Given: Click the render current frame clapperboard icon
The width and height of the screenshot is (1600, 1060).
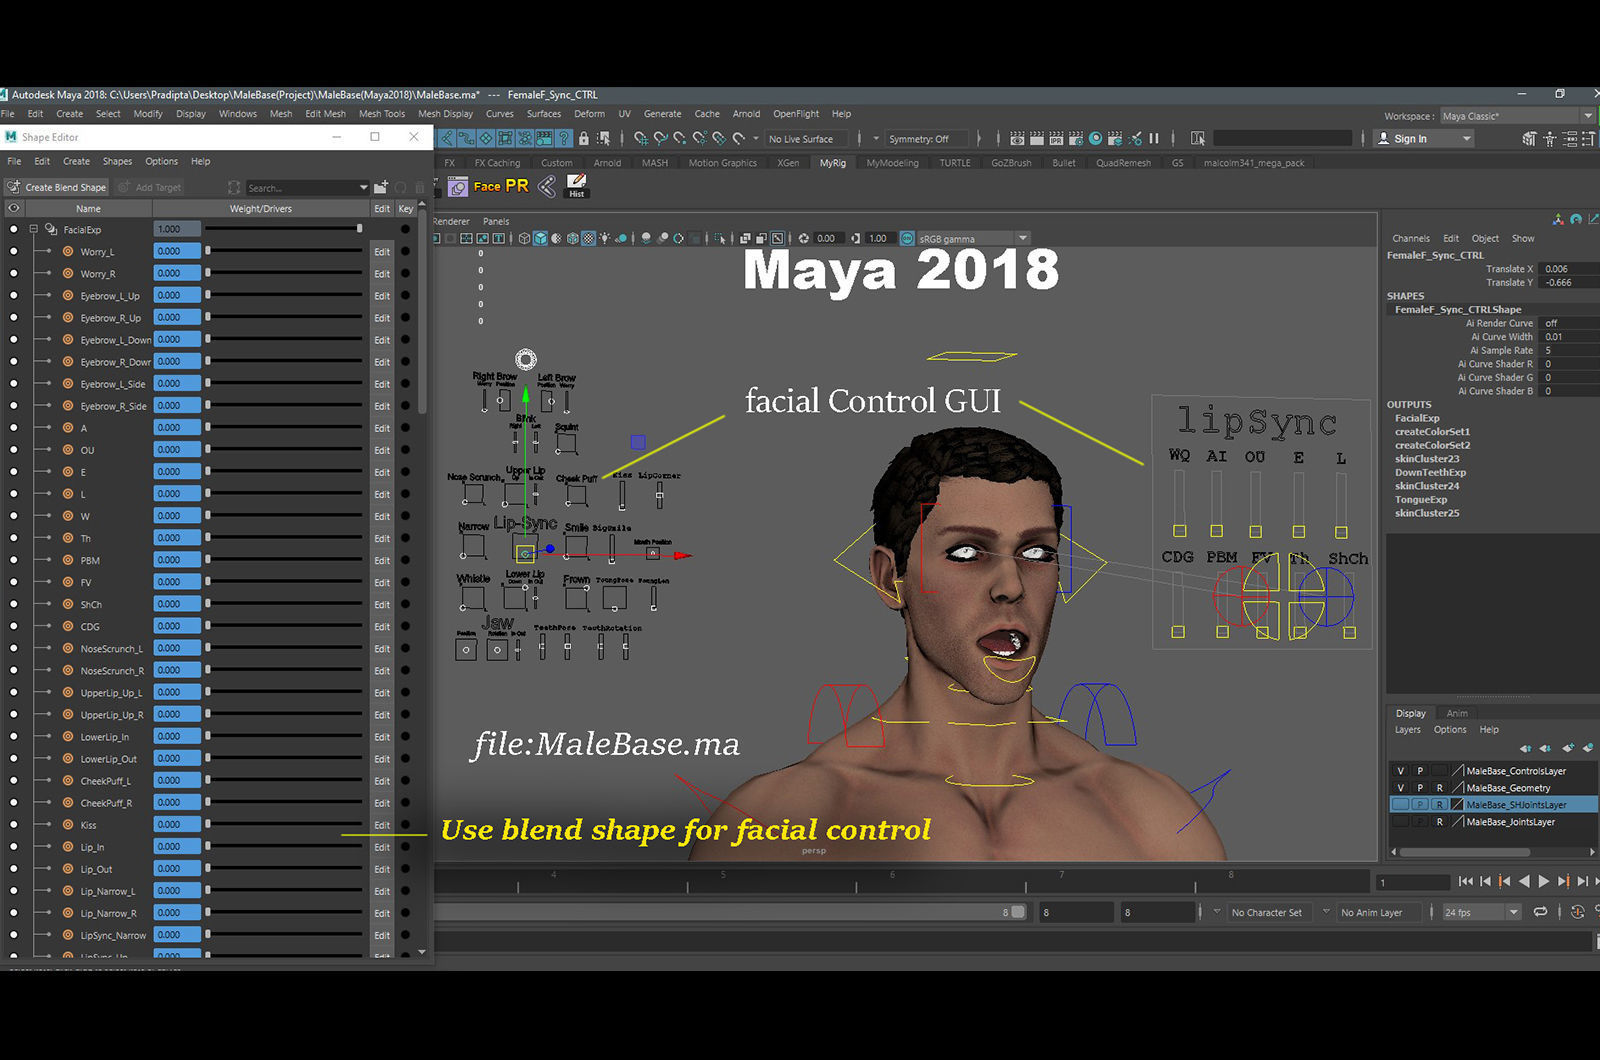Looking at the screenshot, I should tap(1036, 139).
